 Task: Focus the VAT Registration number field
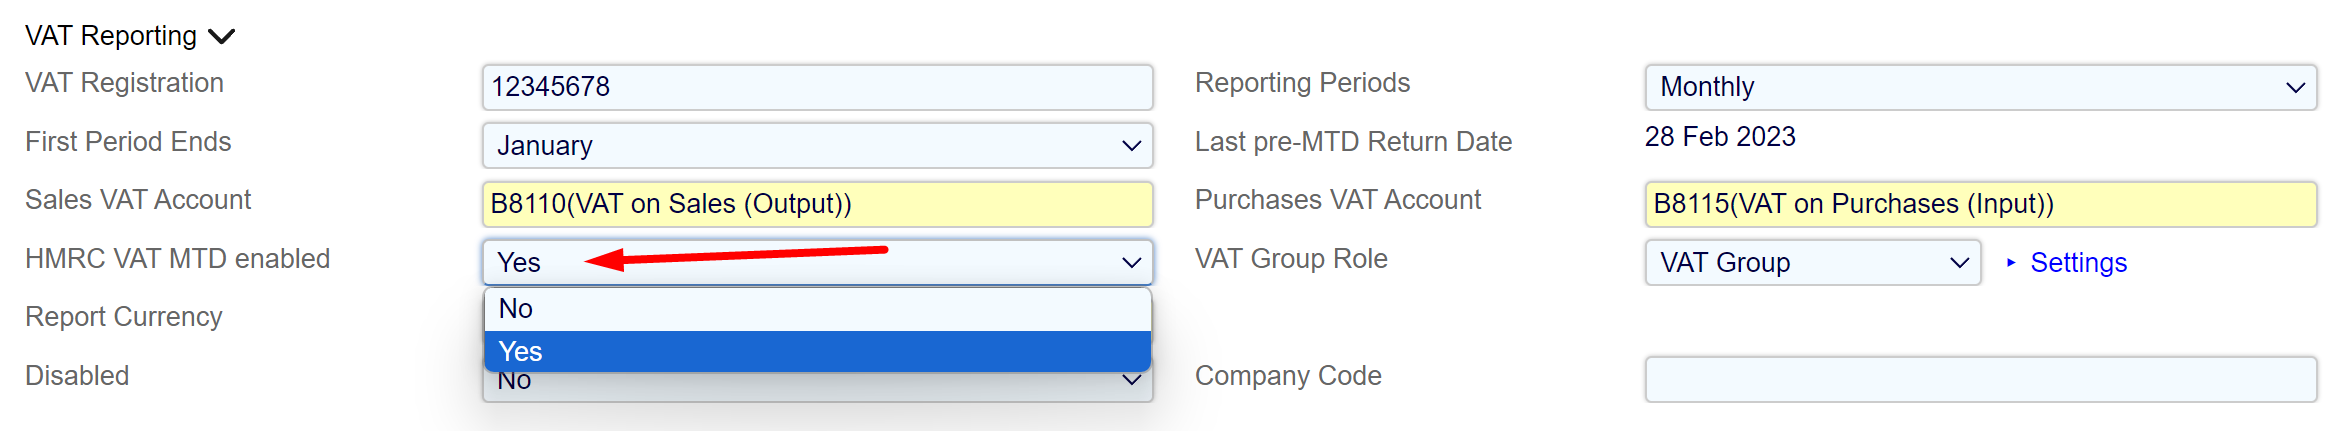[x=816, y=87]
